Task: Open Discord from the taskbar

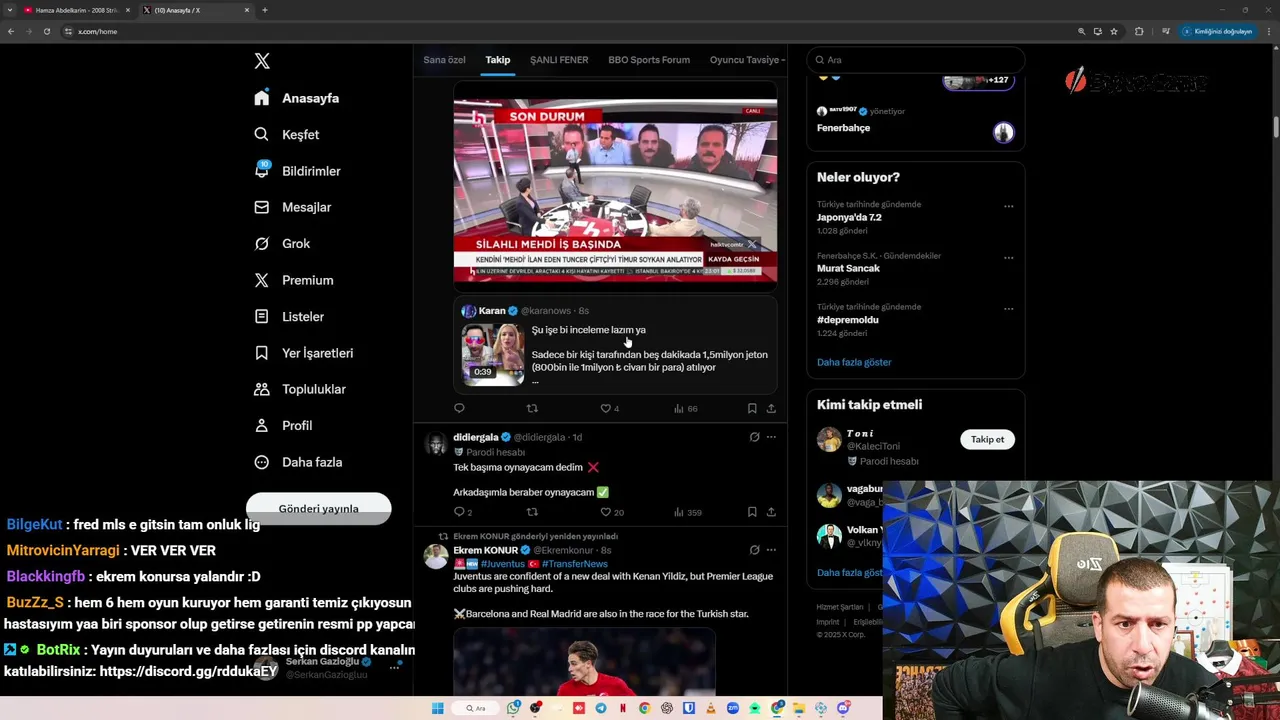Action: coord(843,708)
